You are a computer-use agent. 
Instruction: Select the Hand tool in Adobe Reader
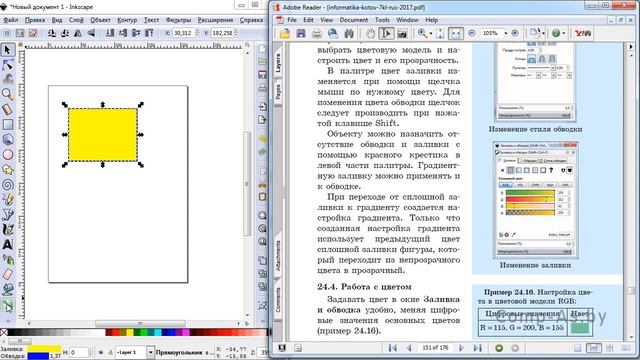click(370, 33)
